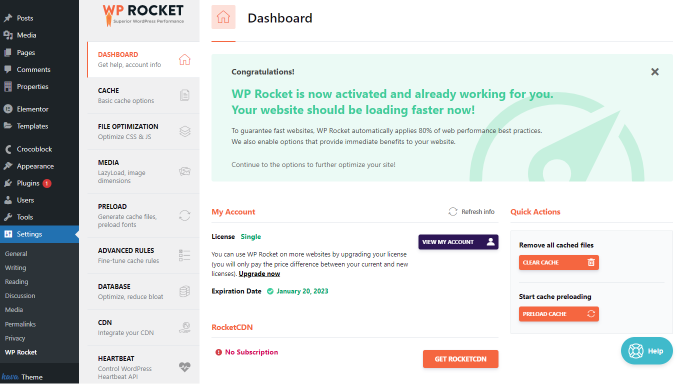Screen dimensions: 684x384
Task: Click the Heartbeat heart icon
Action: click(x=185, y=367)
